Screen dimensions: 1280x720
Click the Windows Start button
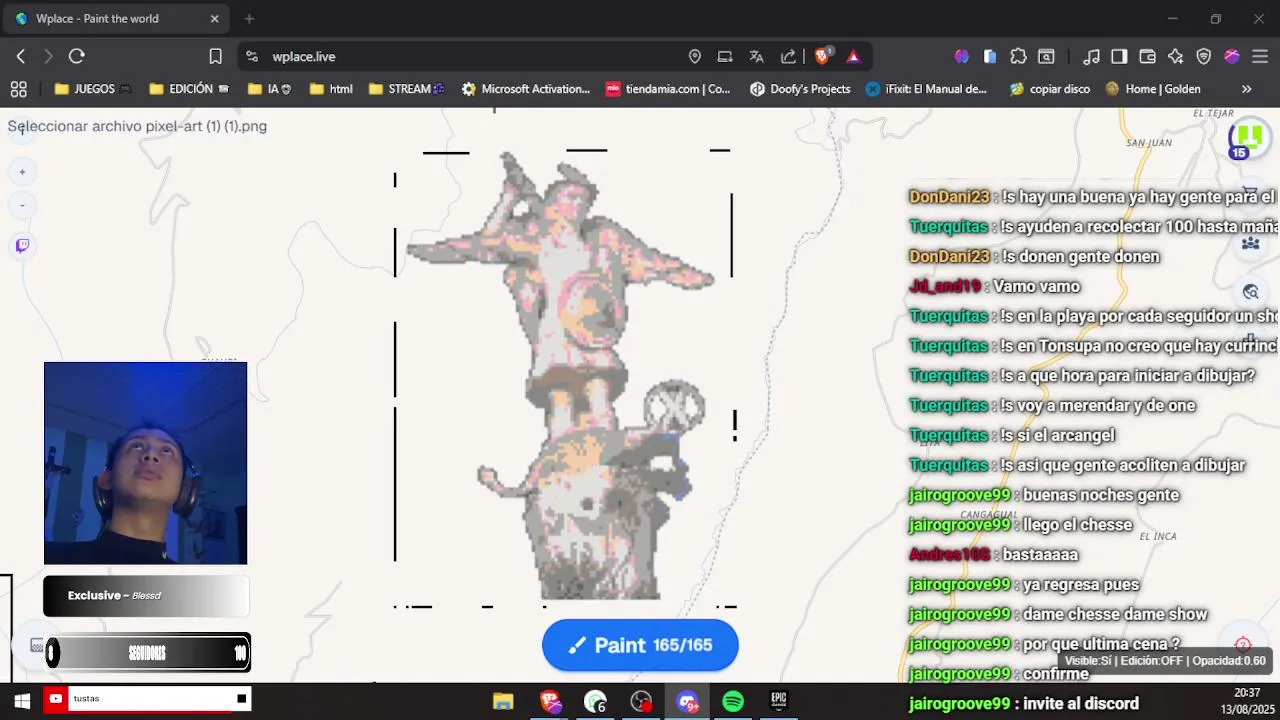point(21,701)
